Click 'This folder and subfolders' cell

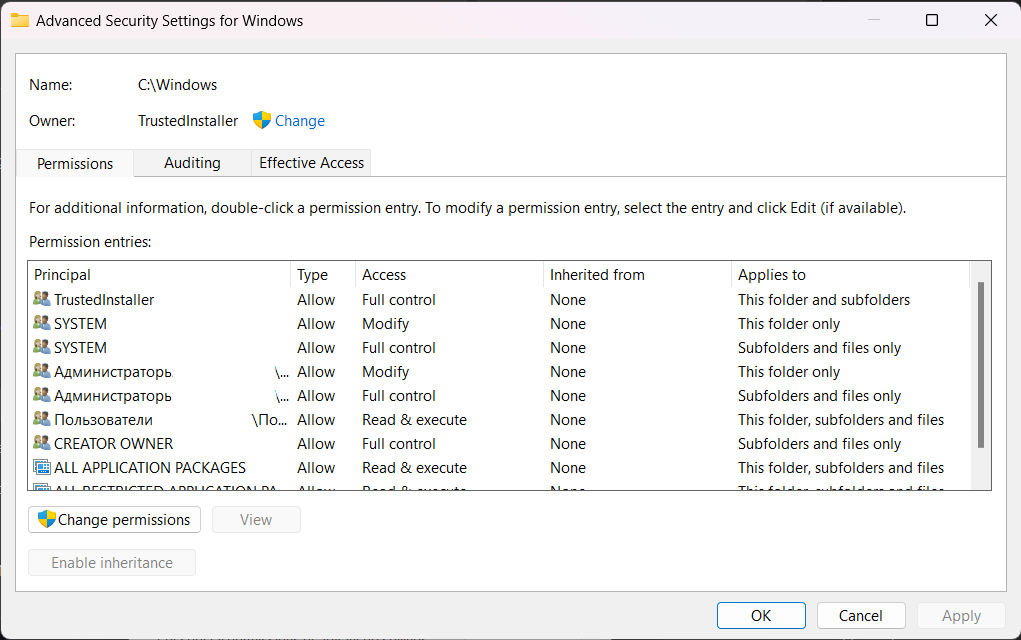824,299
